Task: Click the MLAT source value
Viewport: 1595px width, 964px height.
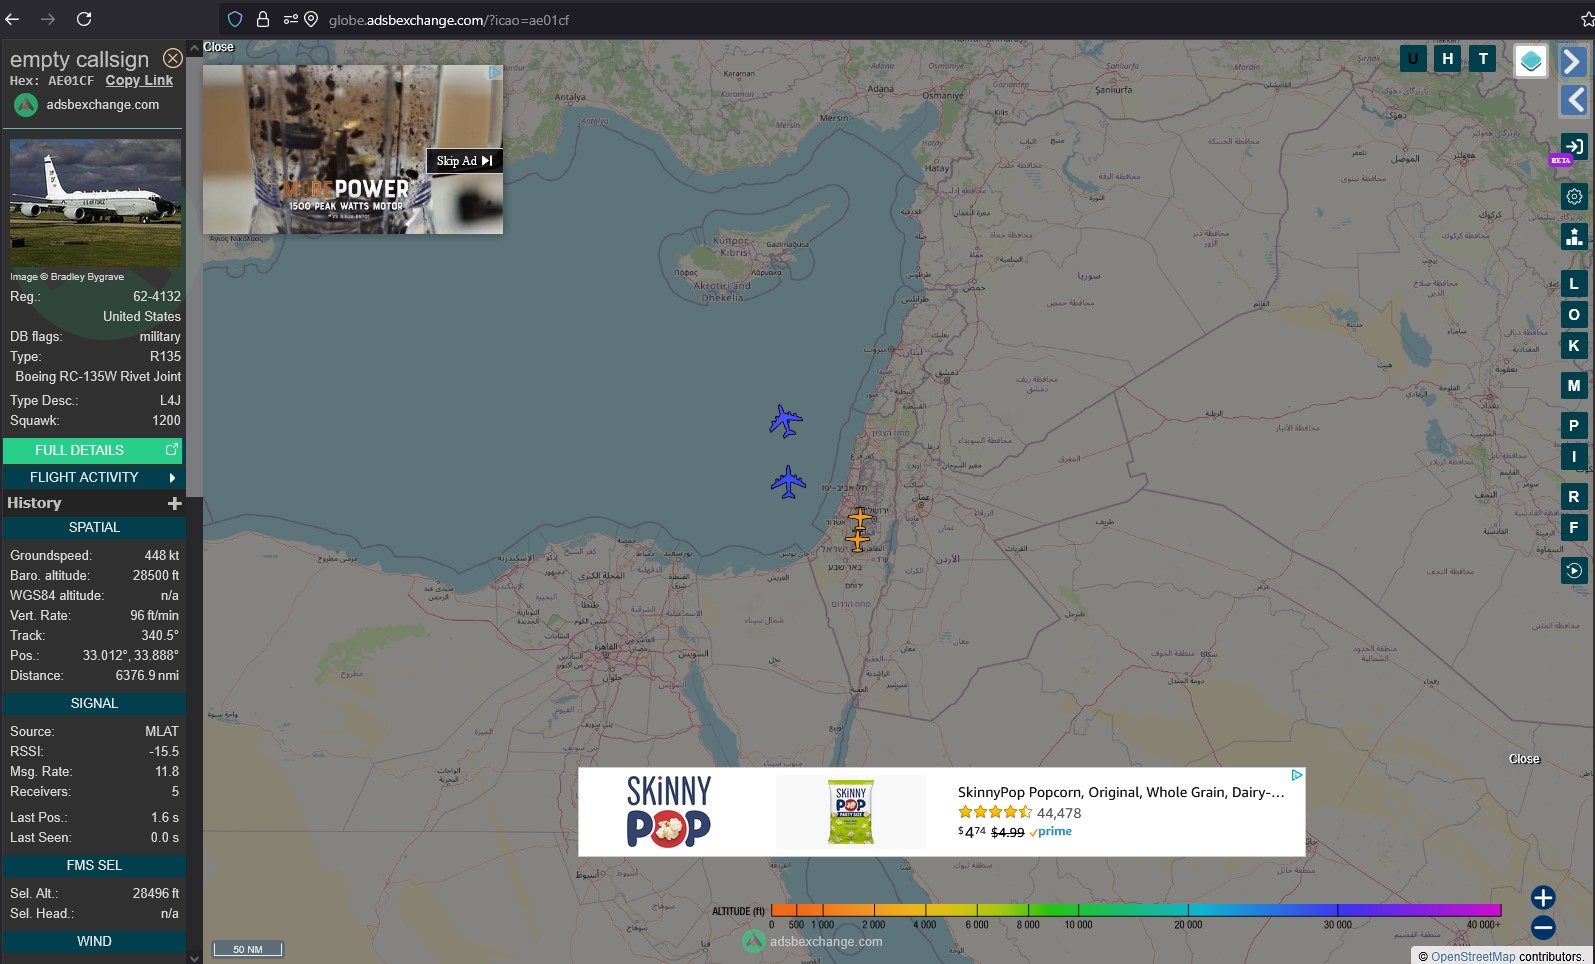Action: [x=161, y=731]
